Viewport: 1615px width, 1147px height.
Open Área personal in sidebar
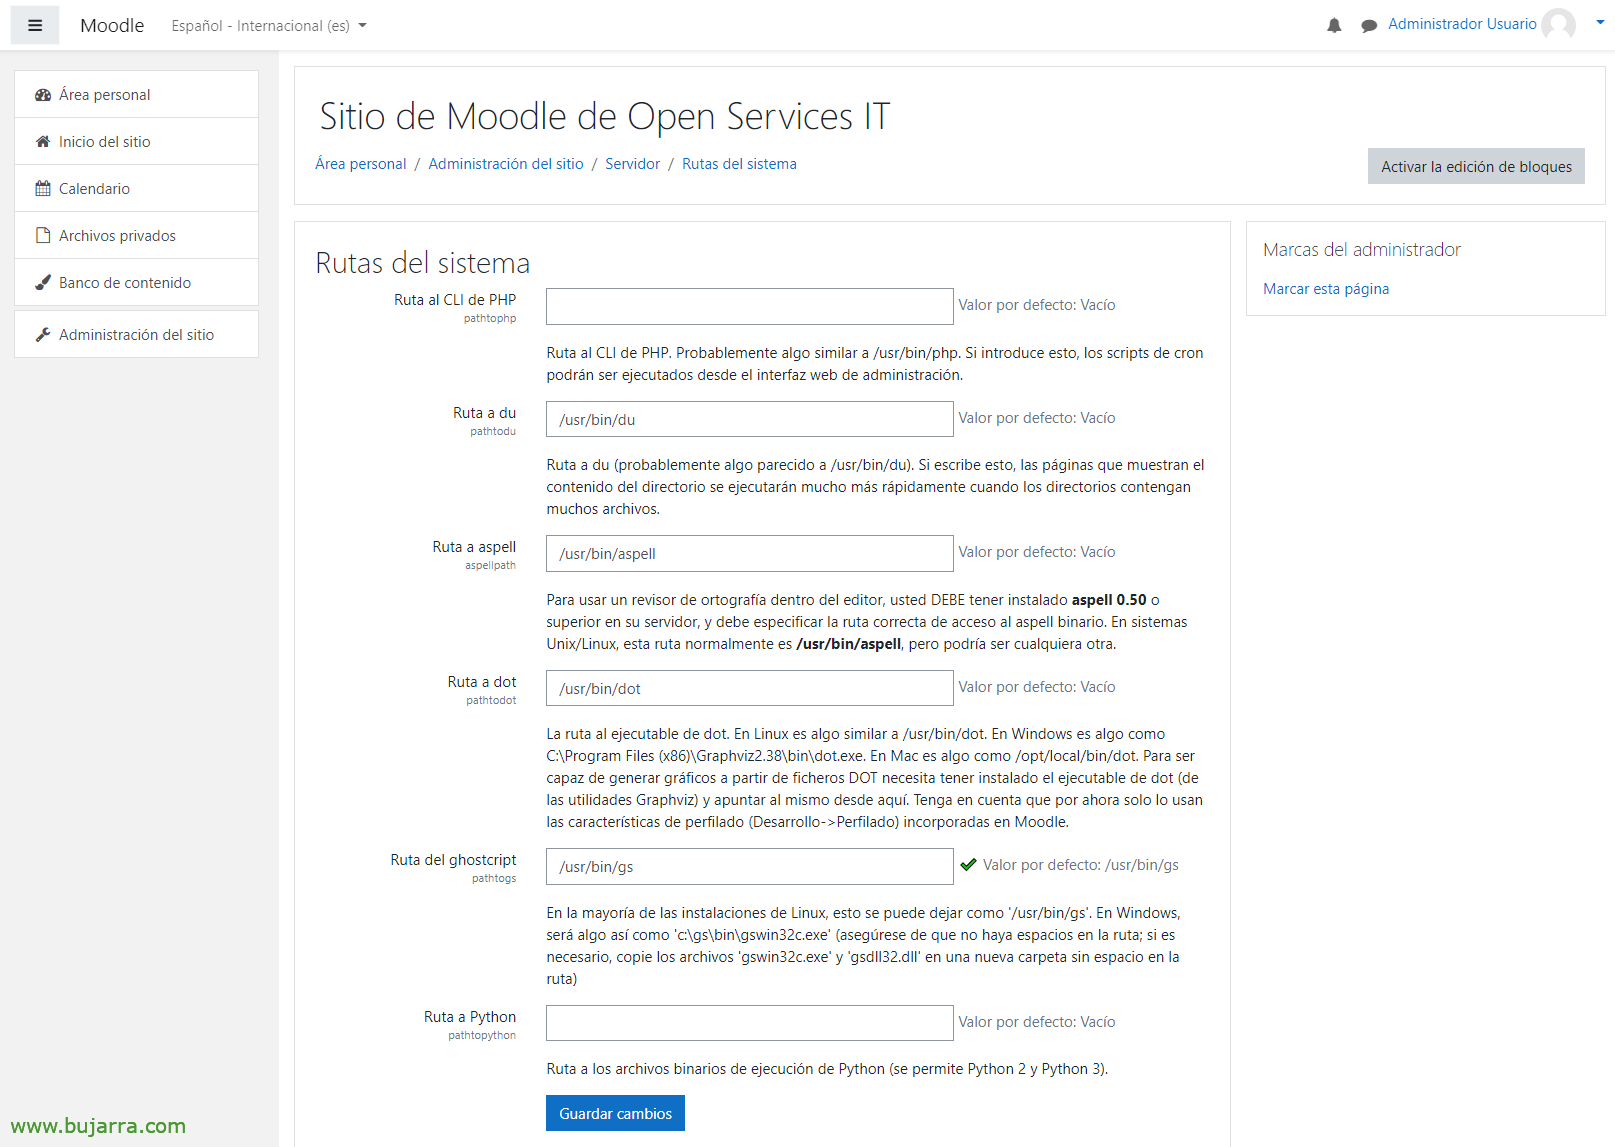tap(137, 95)
